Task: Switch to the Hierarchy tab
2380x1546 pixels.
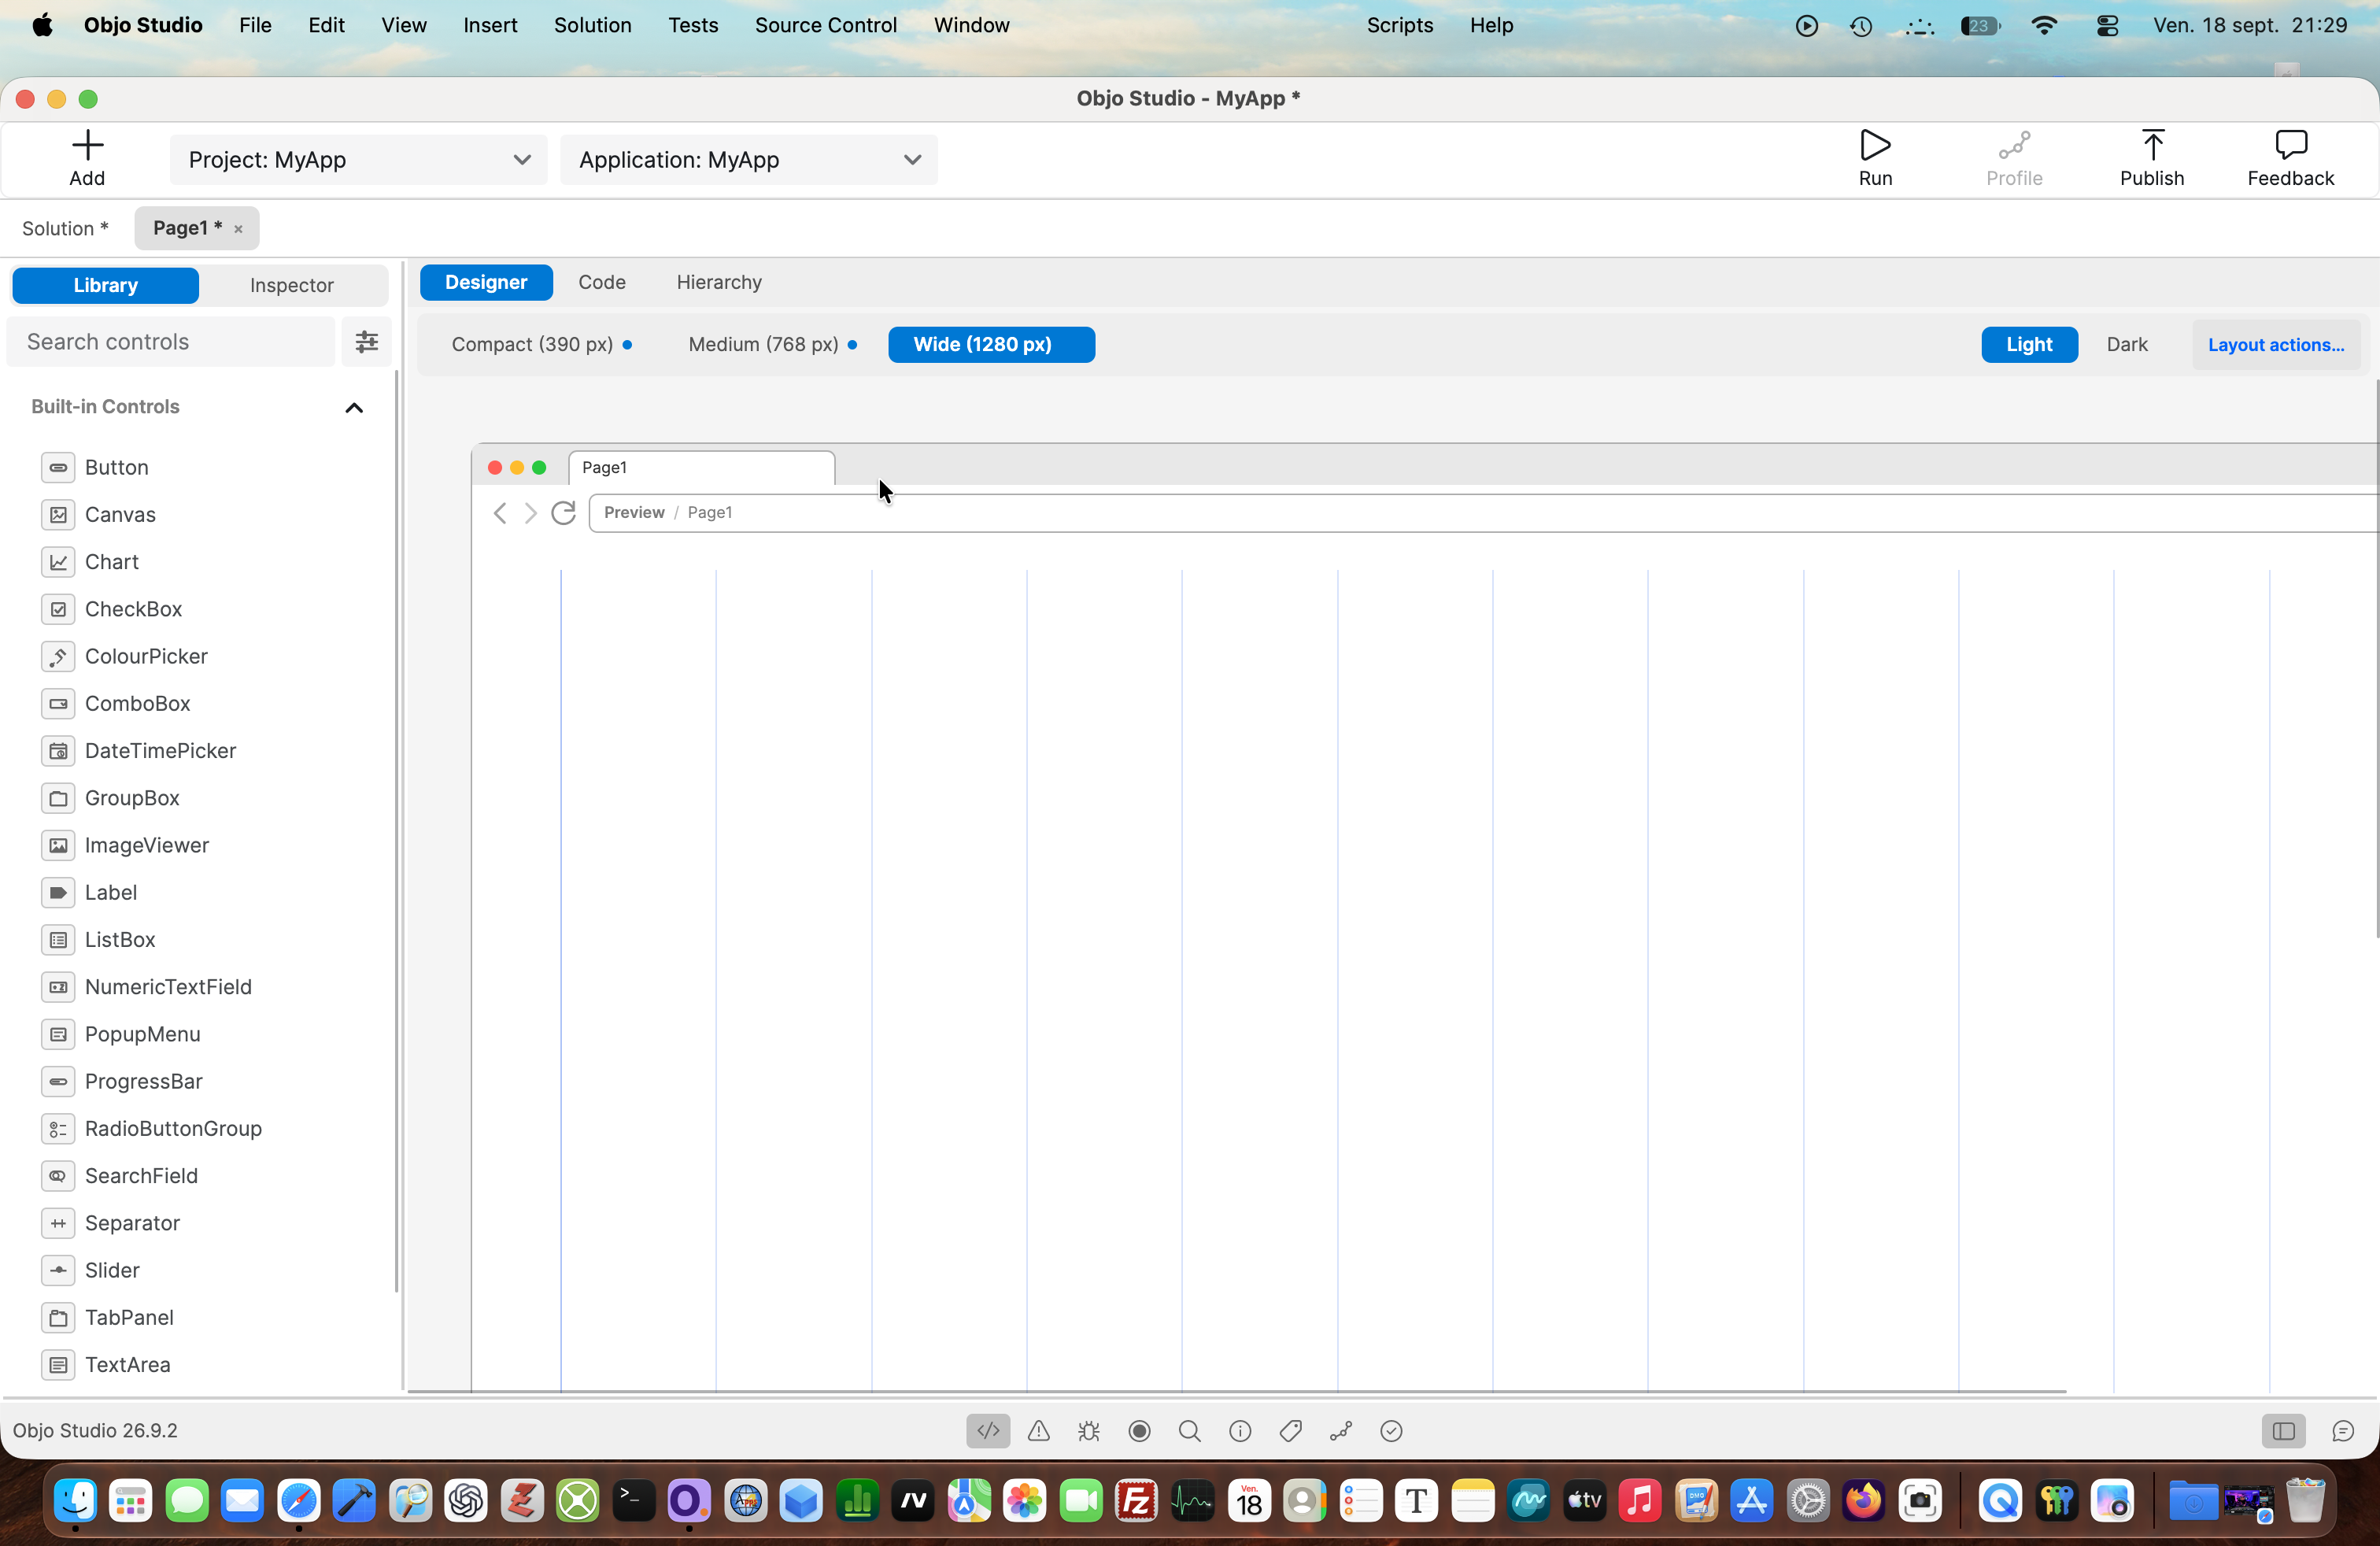Action: tap(719, 282)
